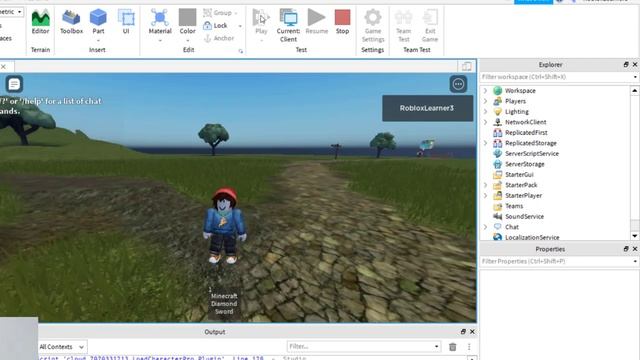Screen dimensions: 640x360
Task: Expand the StarterPack node
Action: coord(485,185)
